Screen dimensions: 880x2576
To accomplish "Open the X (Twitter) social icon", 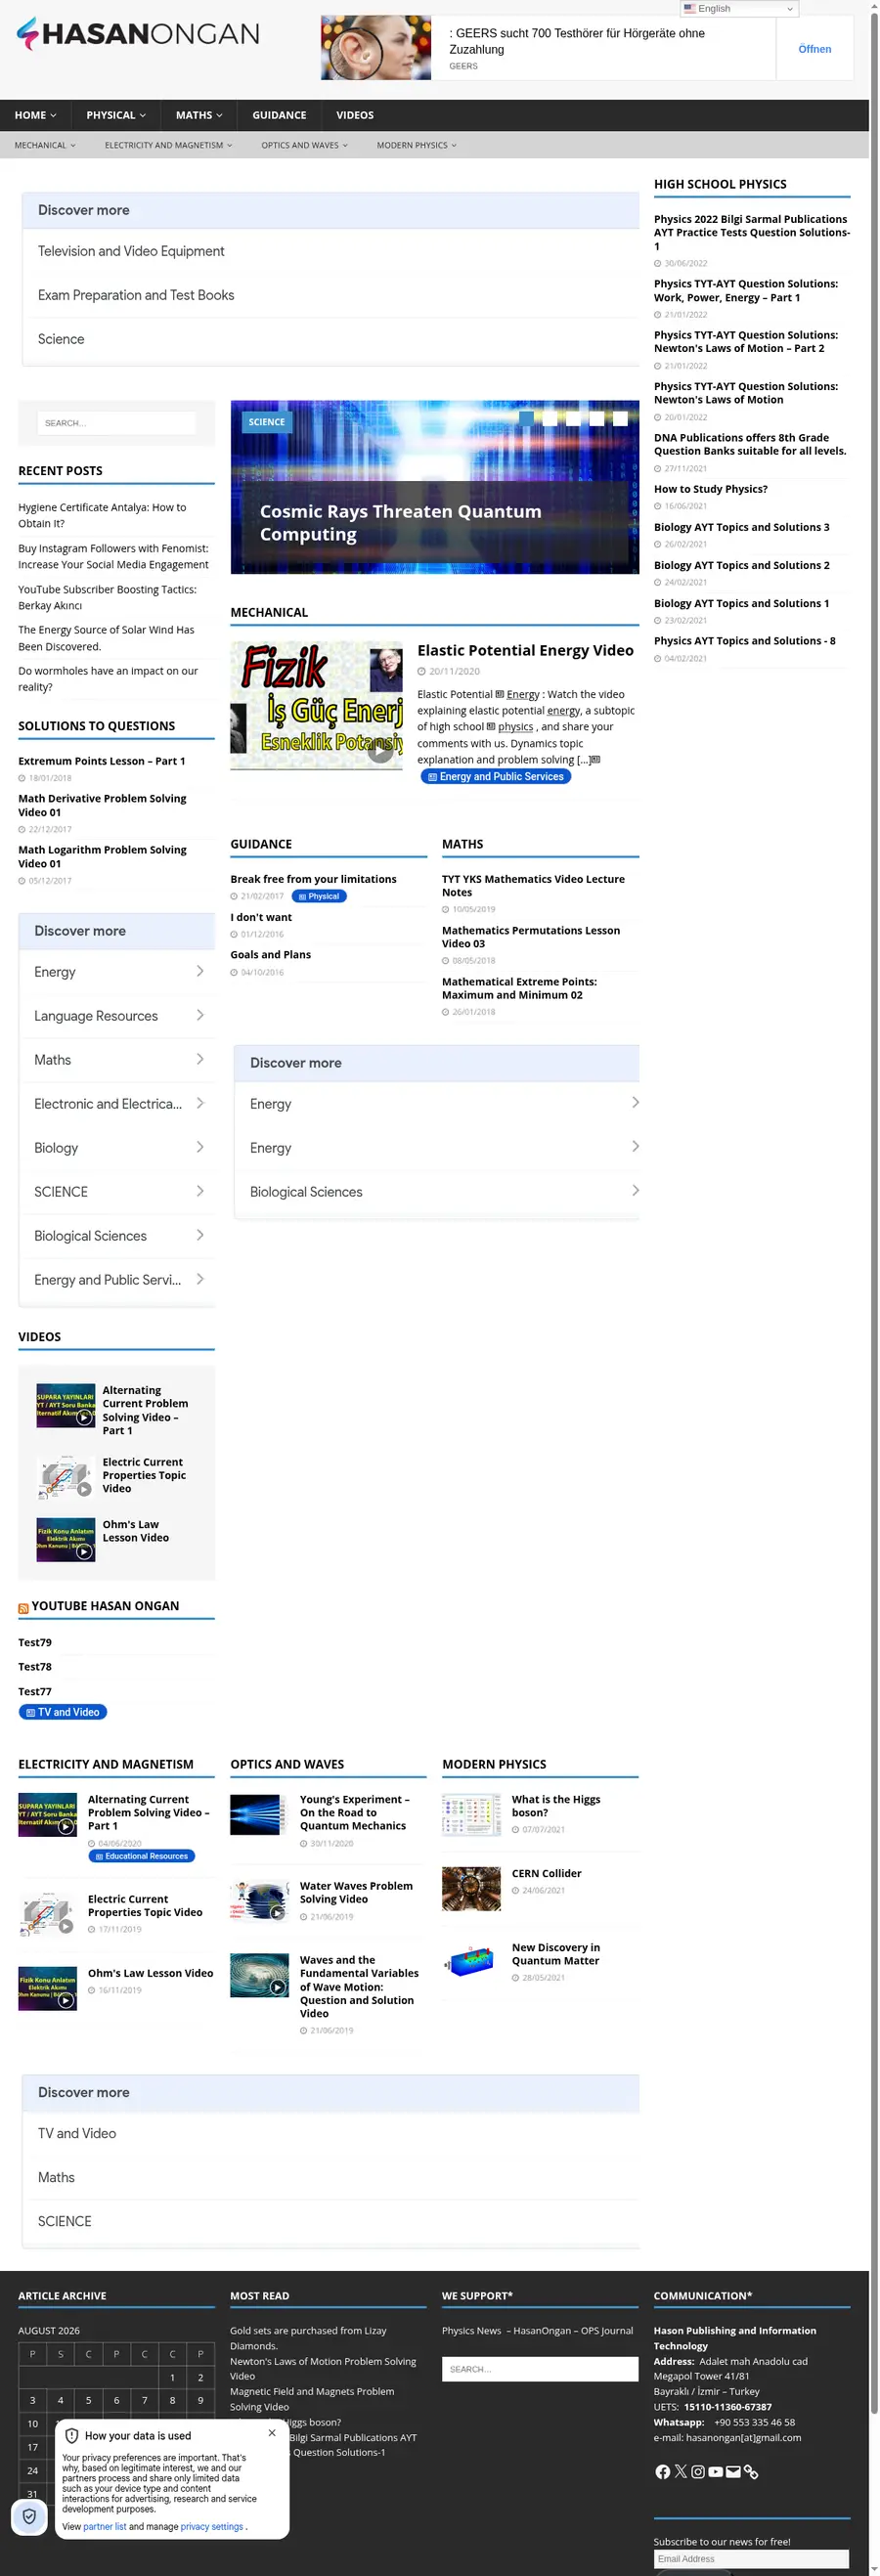I will [681, 2471].
